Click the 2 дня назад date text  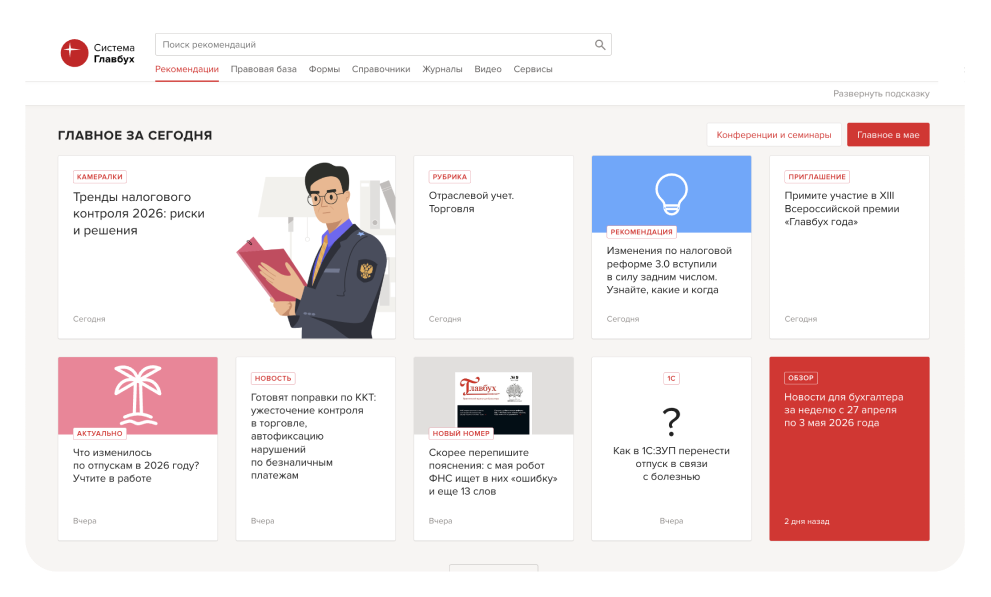pos(806,521)
